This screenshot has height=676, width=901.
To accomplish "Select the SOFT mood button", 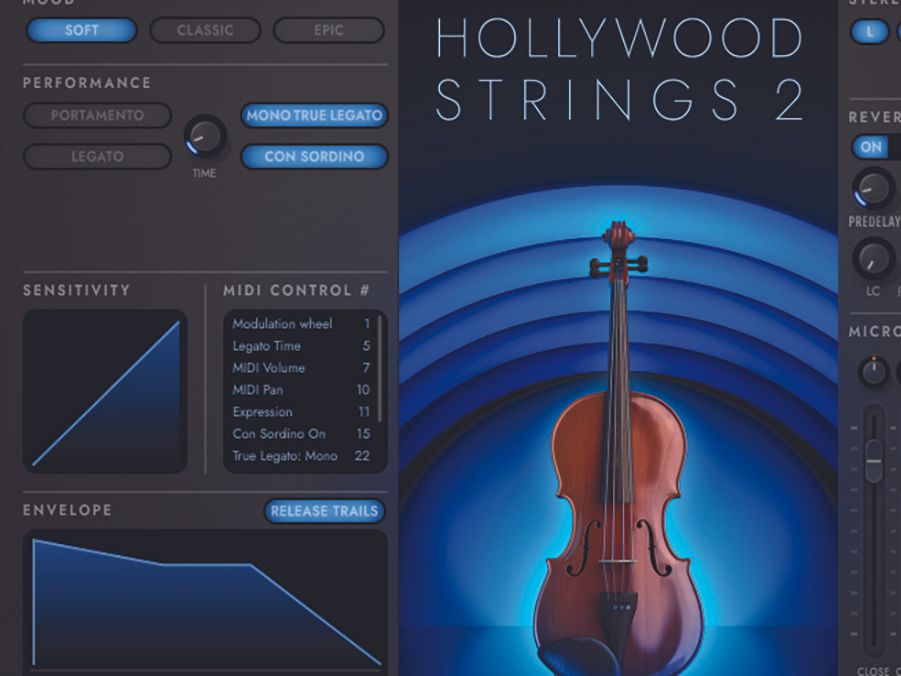I will [x=82, y=30].
